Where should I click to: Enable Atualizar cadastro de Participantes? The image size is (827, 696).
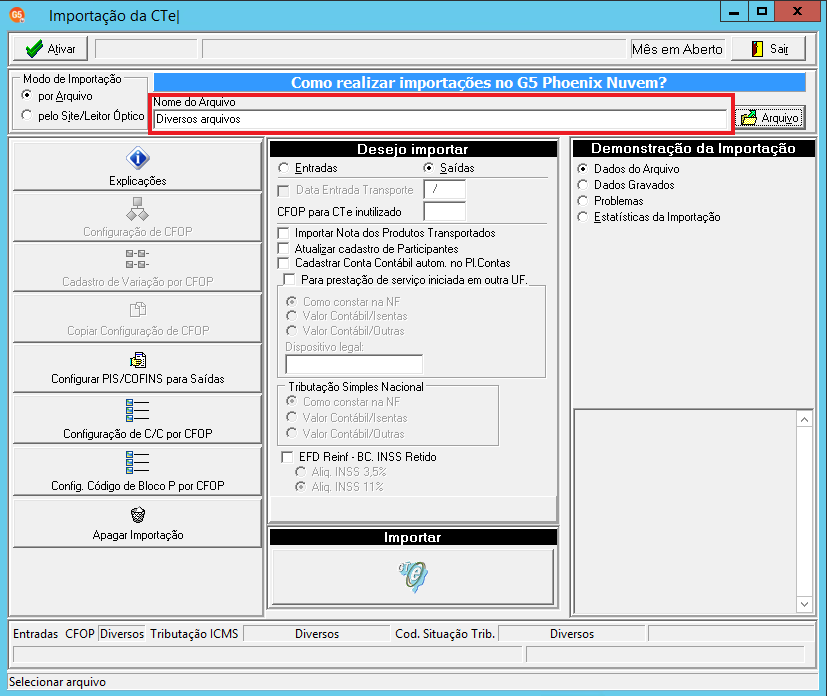coord(284,248)
